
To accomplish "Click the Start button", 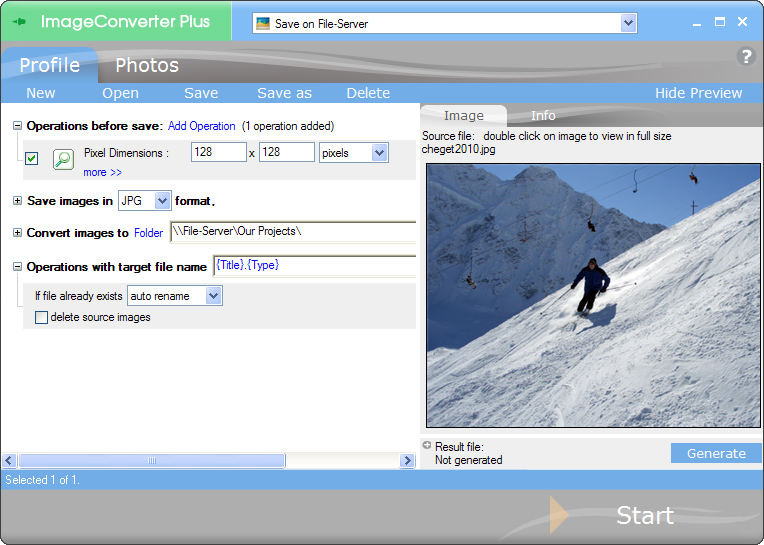I will [644, 515].
